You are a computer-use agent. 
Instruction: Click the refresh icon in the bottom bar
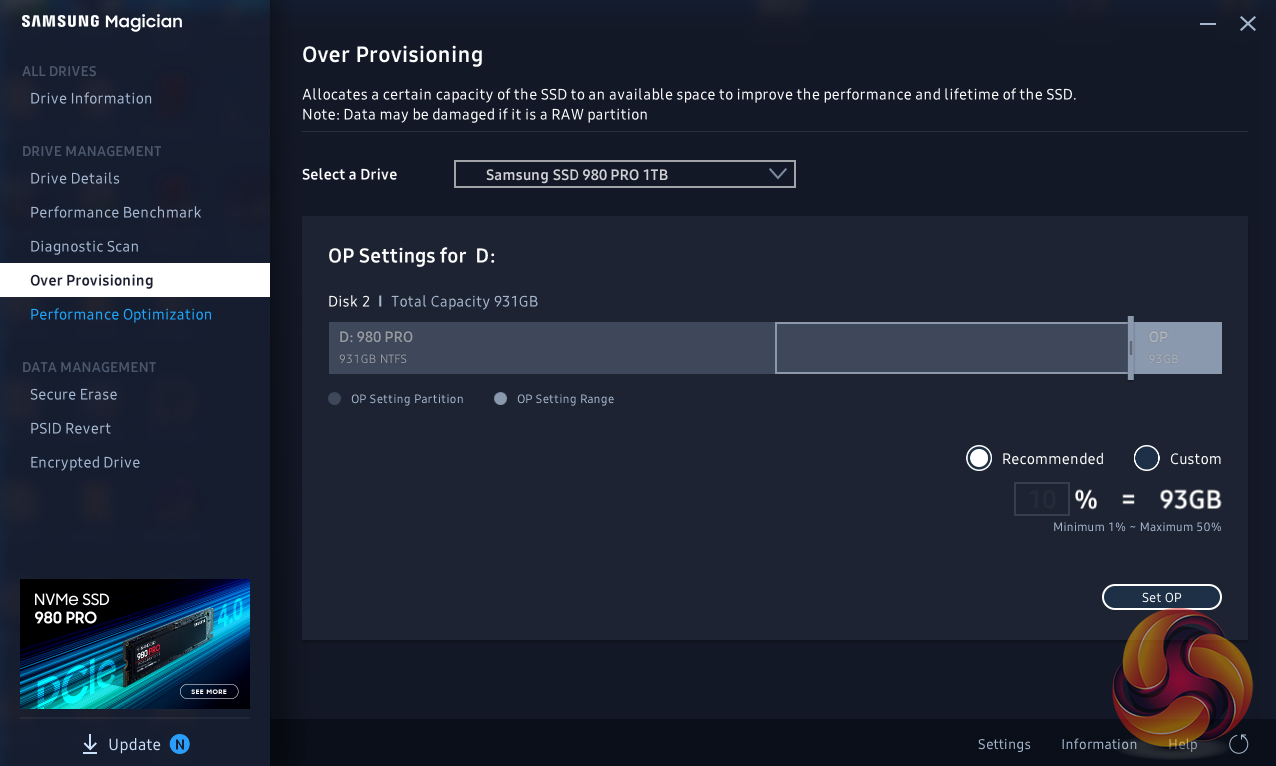pos(1238,744)
